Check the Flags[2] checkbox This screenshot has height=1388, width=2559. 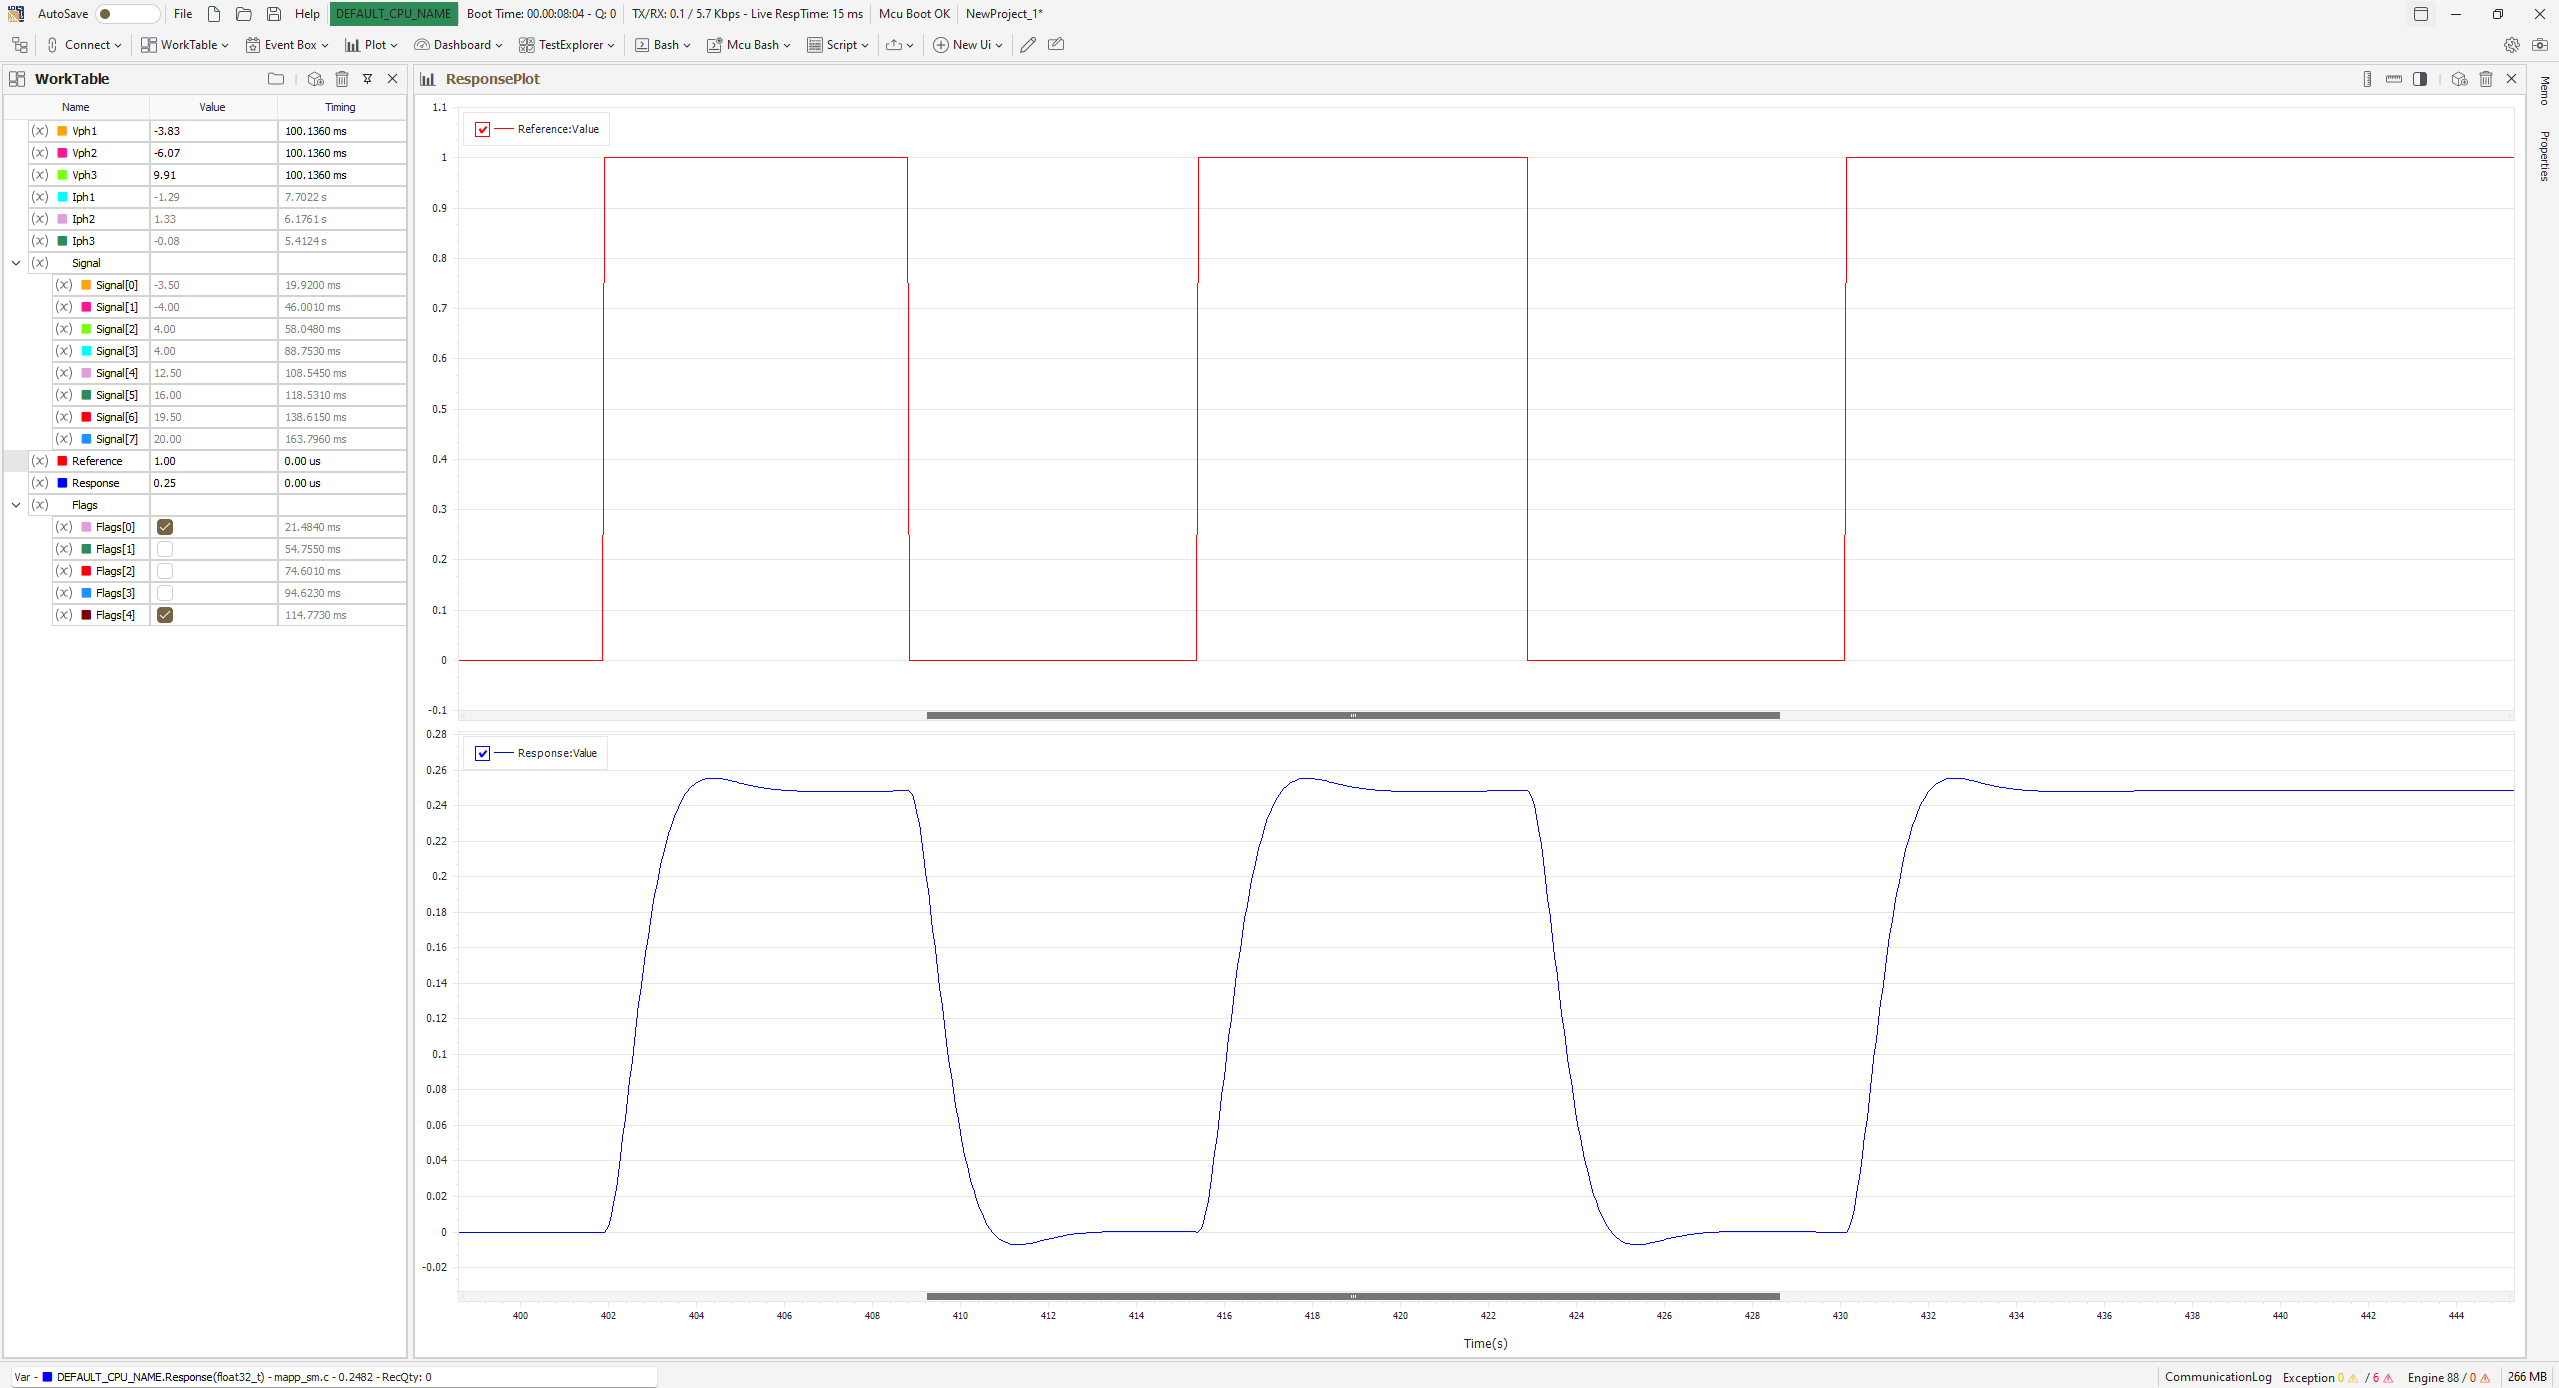165,571
